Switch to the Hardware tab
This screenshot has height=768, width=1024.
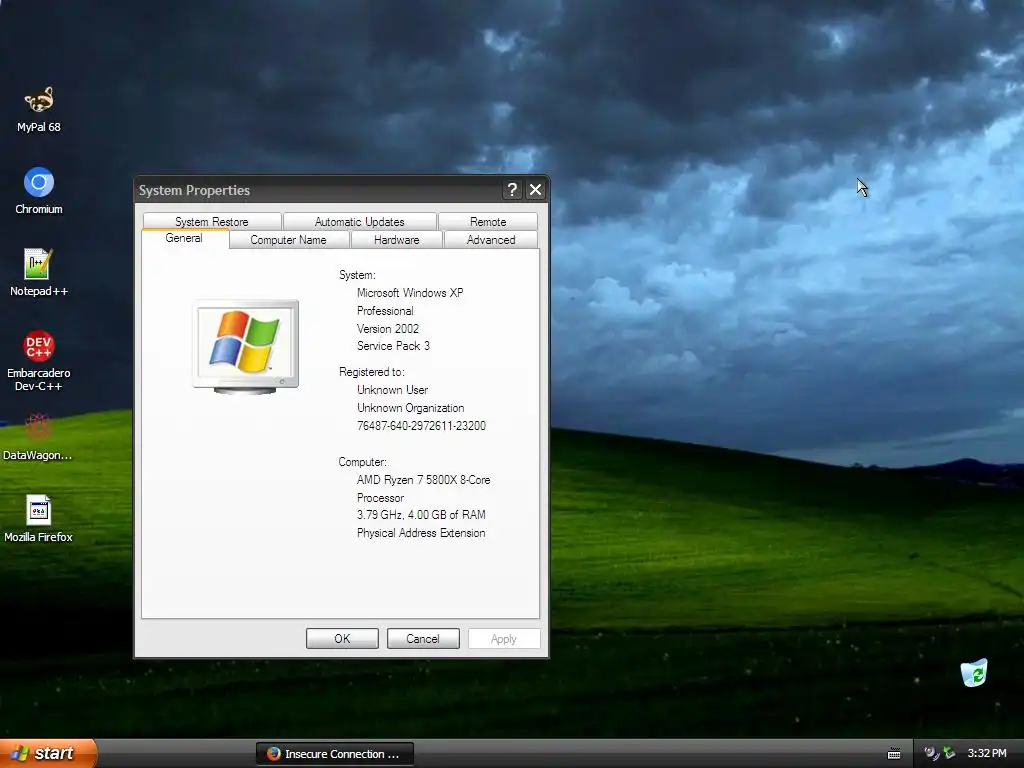(396, 240)
